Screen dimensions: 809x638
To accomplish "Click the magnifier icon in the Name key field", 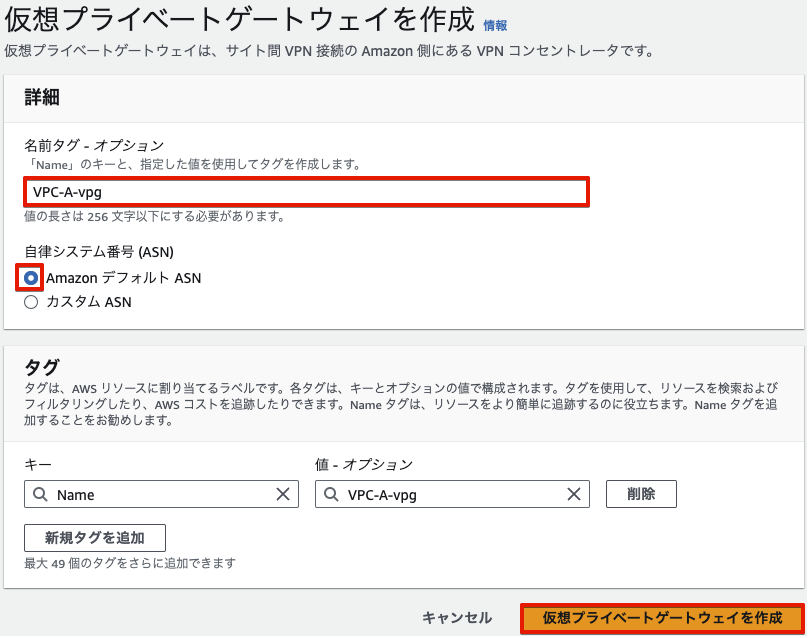I will pyautogui.click(x=41, y=494).
